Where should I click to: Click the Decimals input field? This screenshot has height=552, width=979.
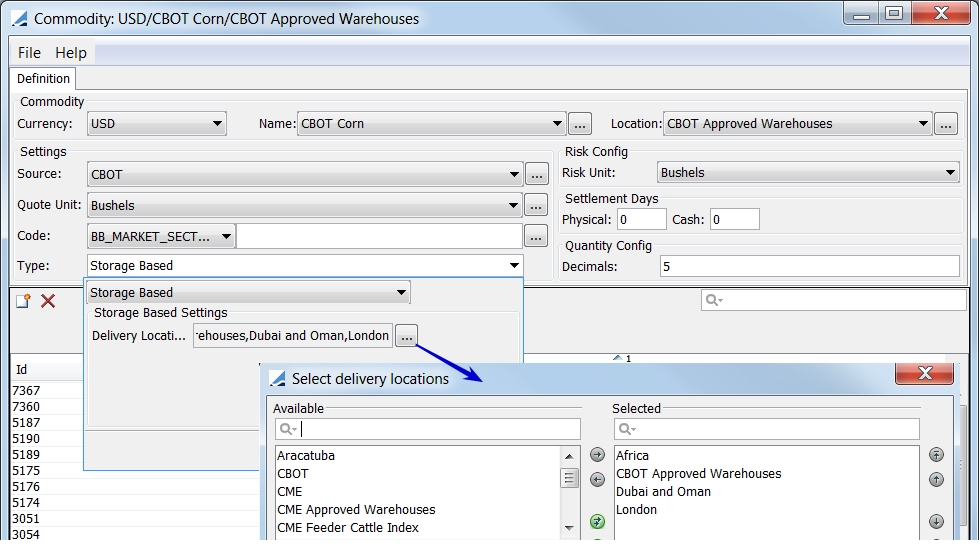pos(809,267)
